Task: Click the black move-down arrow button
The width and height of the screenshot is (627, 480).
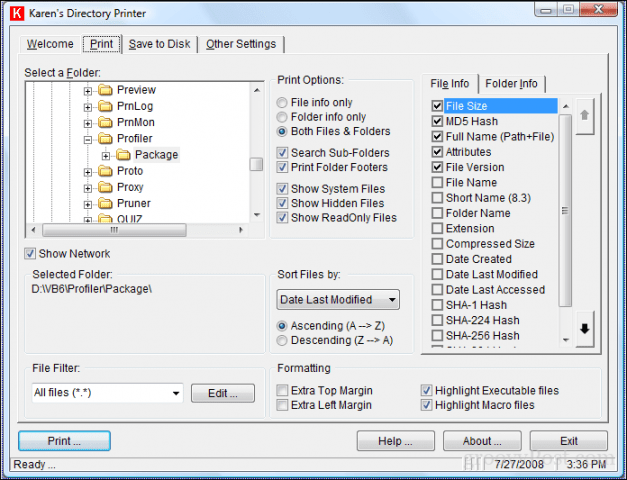Action: [x=585, y=329]
